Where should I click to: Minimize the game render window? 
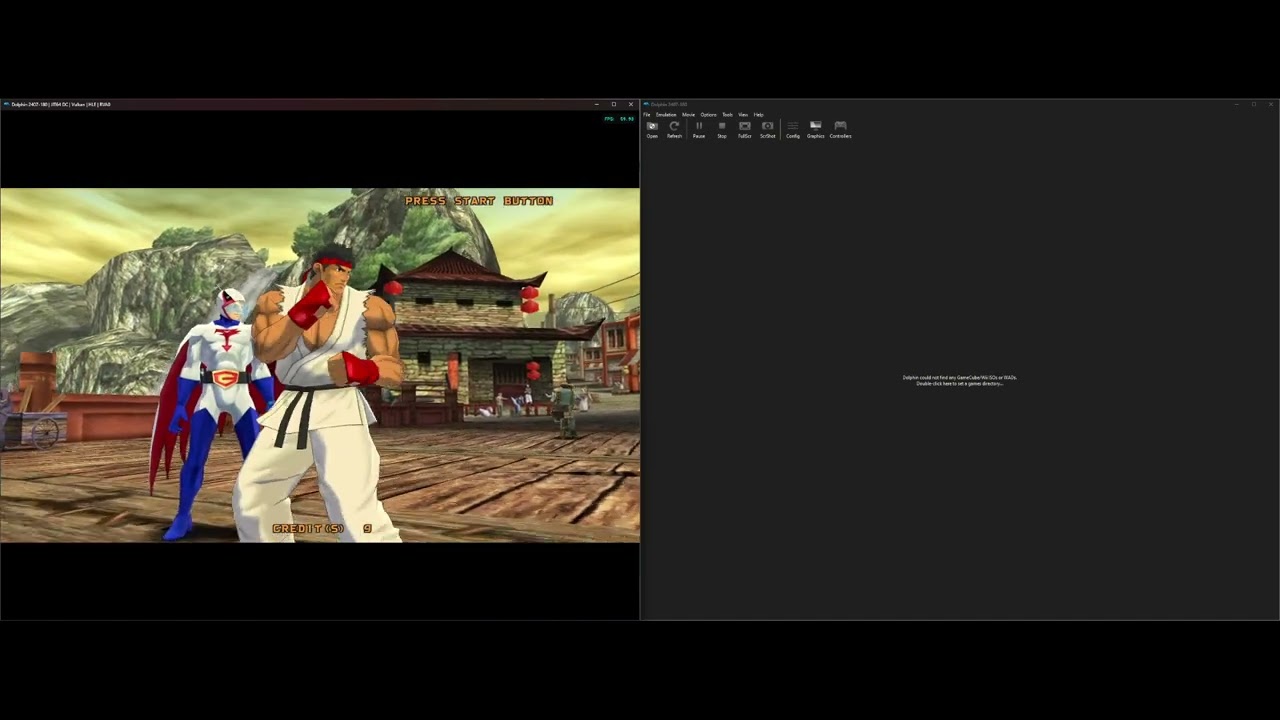597,104
